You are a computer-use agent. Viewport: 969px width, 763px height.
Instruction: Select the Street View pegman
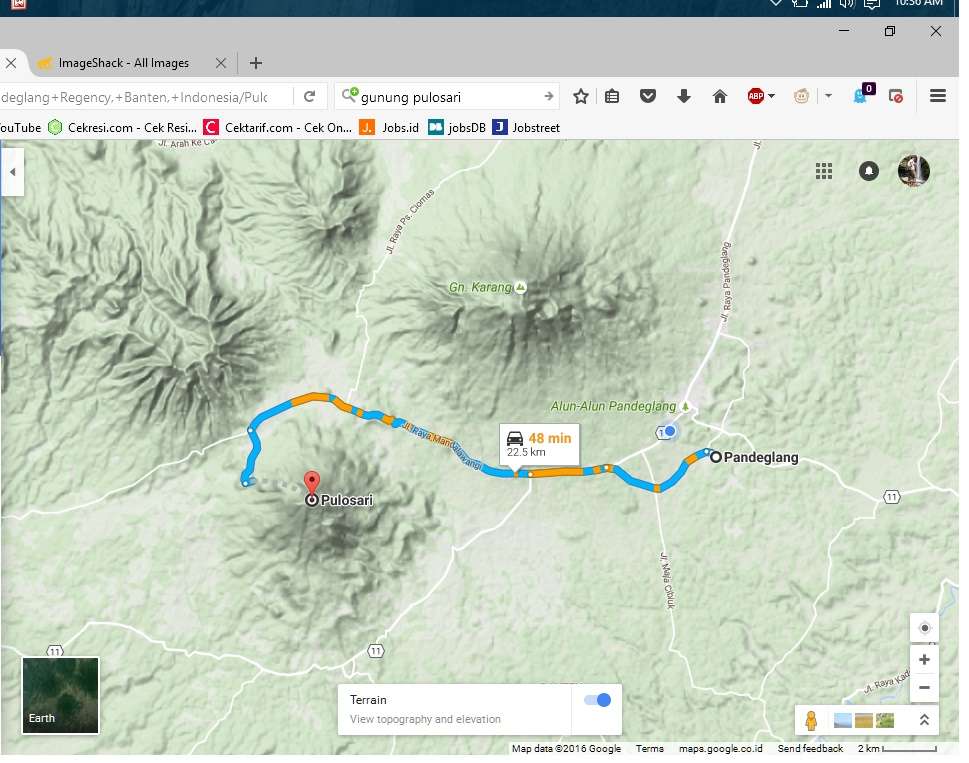811,720
